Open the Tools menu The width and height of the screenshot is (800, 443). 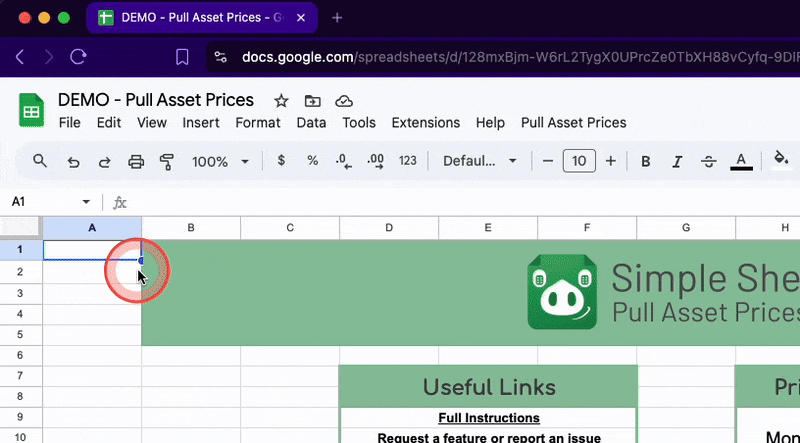[x=359, y=123]
